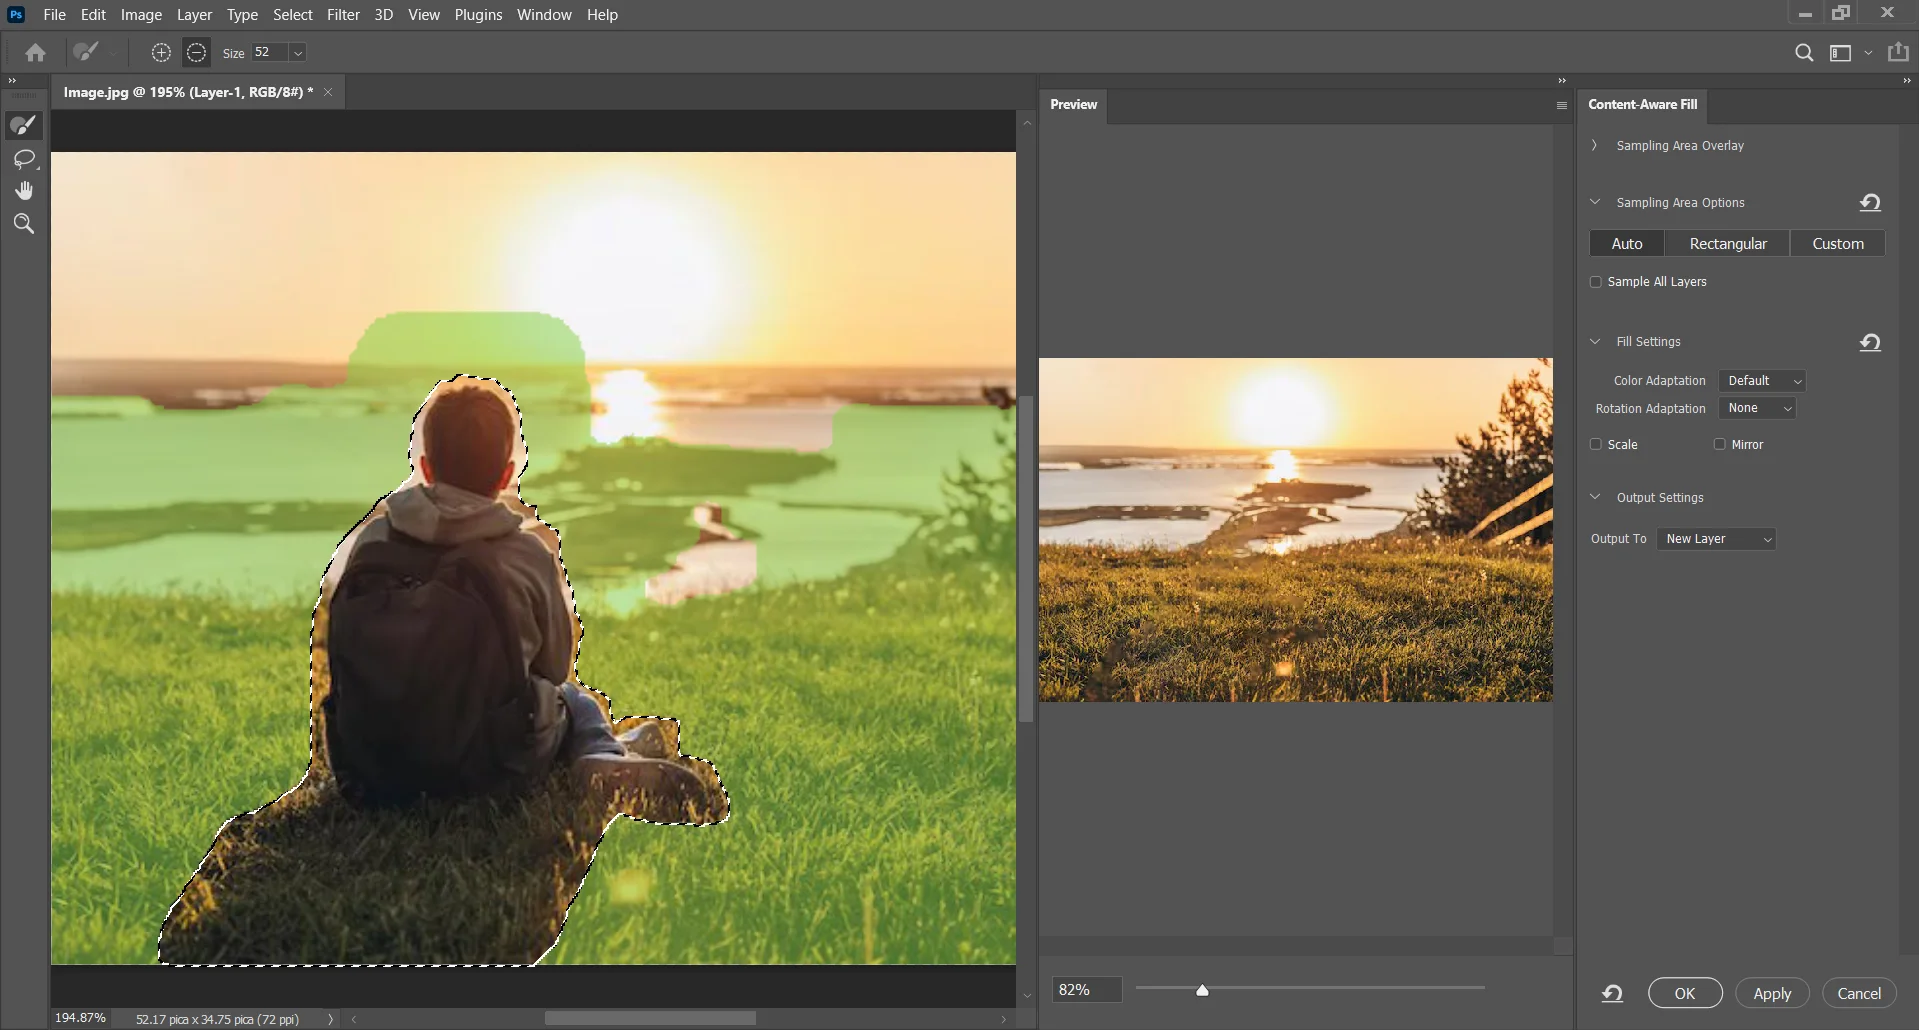Open Rotation Adaptation dropdown

[x=1757, y=408]
